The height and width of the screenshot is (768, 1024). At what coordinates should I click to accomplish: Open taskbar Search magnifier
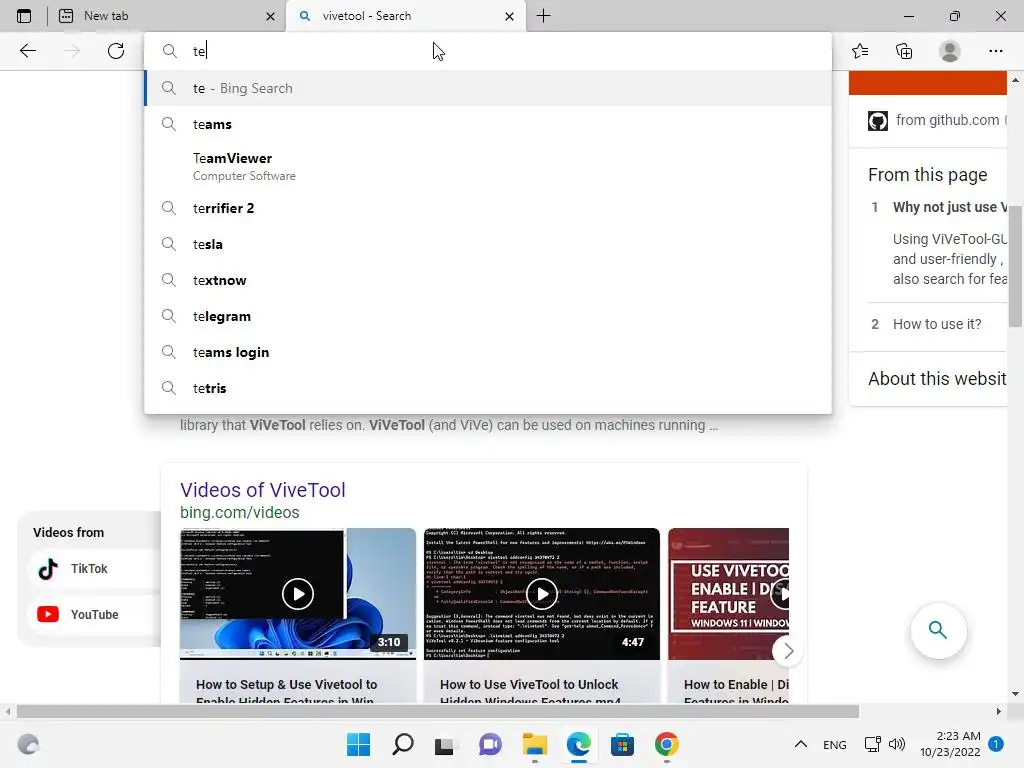[x=403, y=744]
